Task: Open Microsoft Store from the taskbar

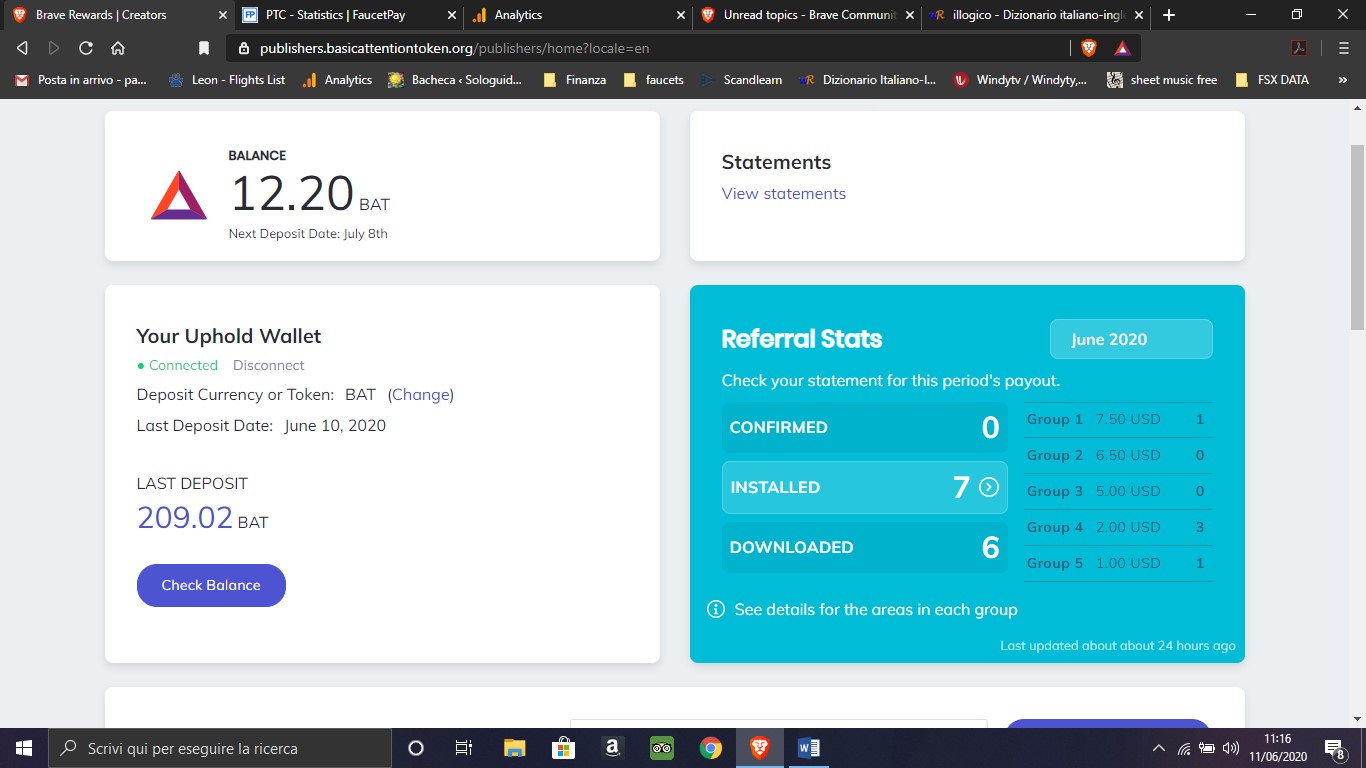Action: (563, 748)
